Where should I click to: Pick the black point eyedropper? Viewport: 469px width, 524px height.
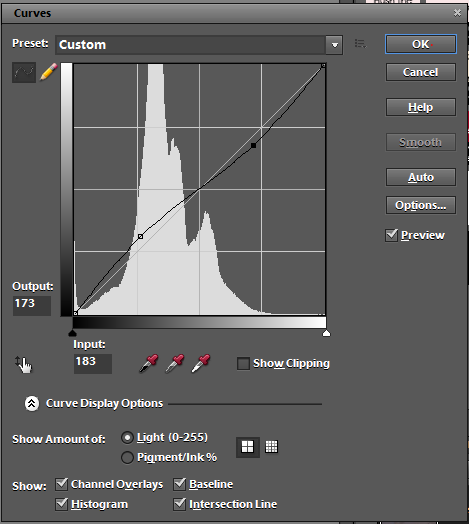148,363
